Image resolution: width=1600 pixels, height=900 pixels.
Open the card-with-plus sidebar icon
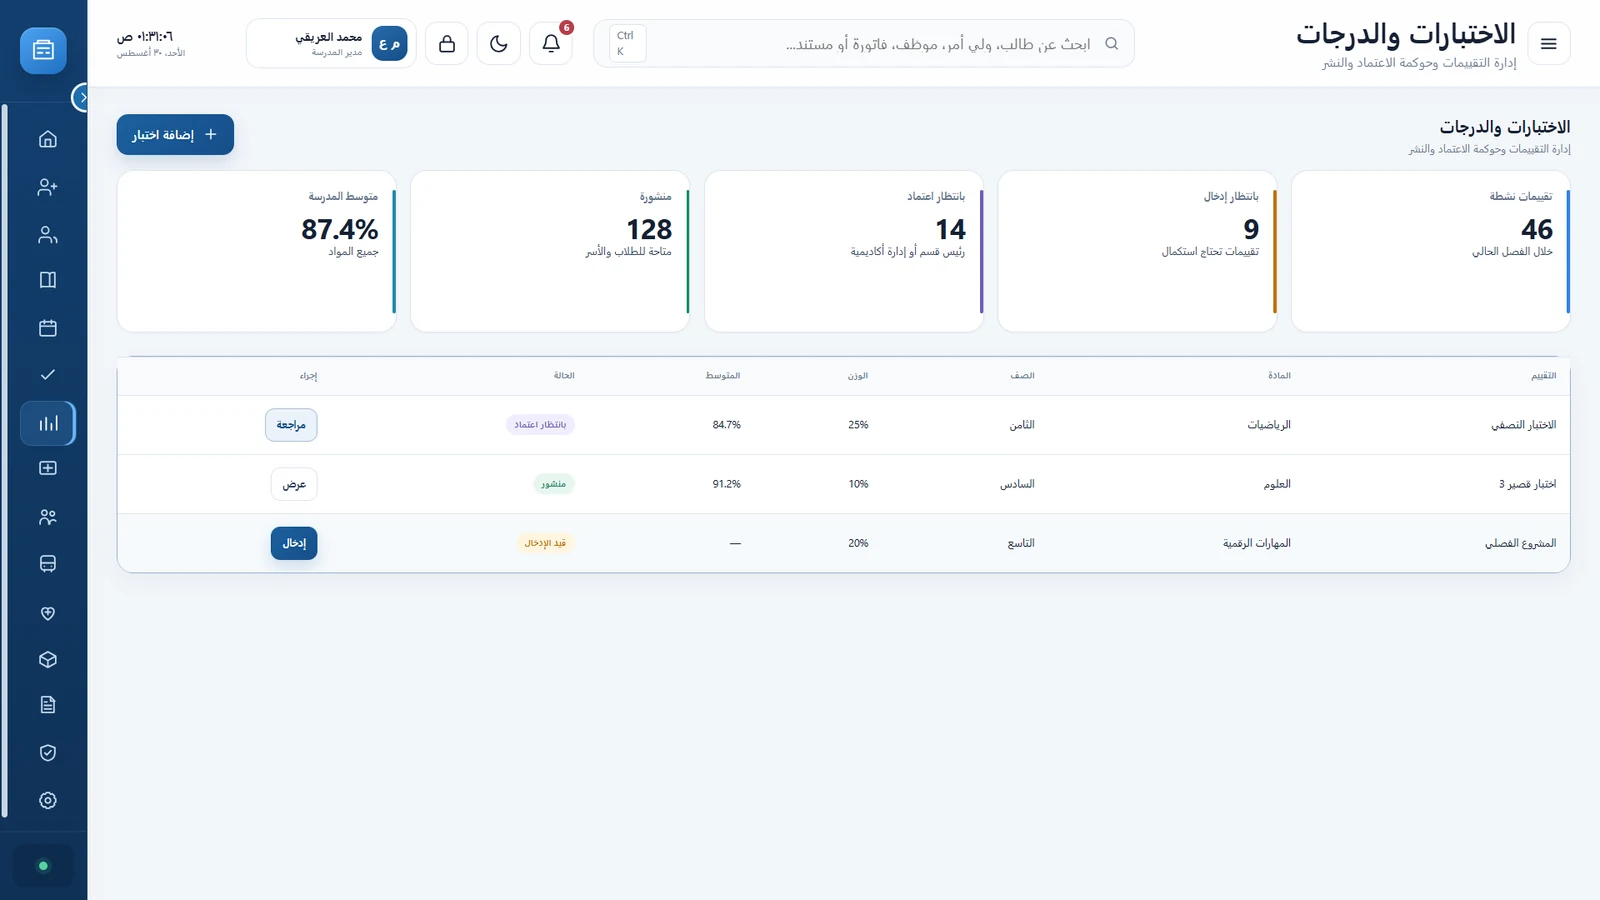(x=47, y=468)
